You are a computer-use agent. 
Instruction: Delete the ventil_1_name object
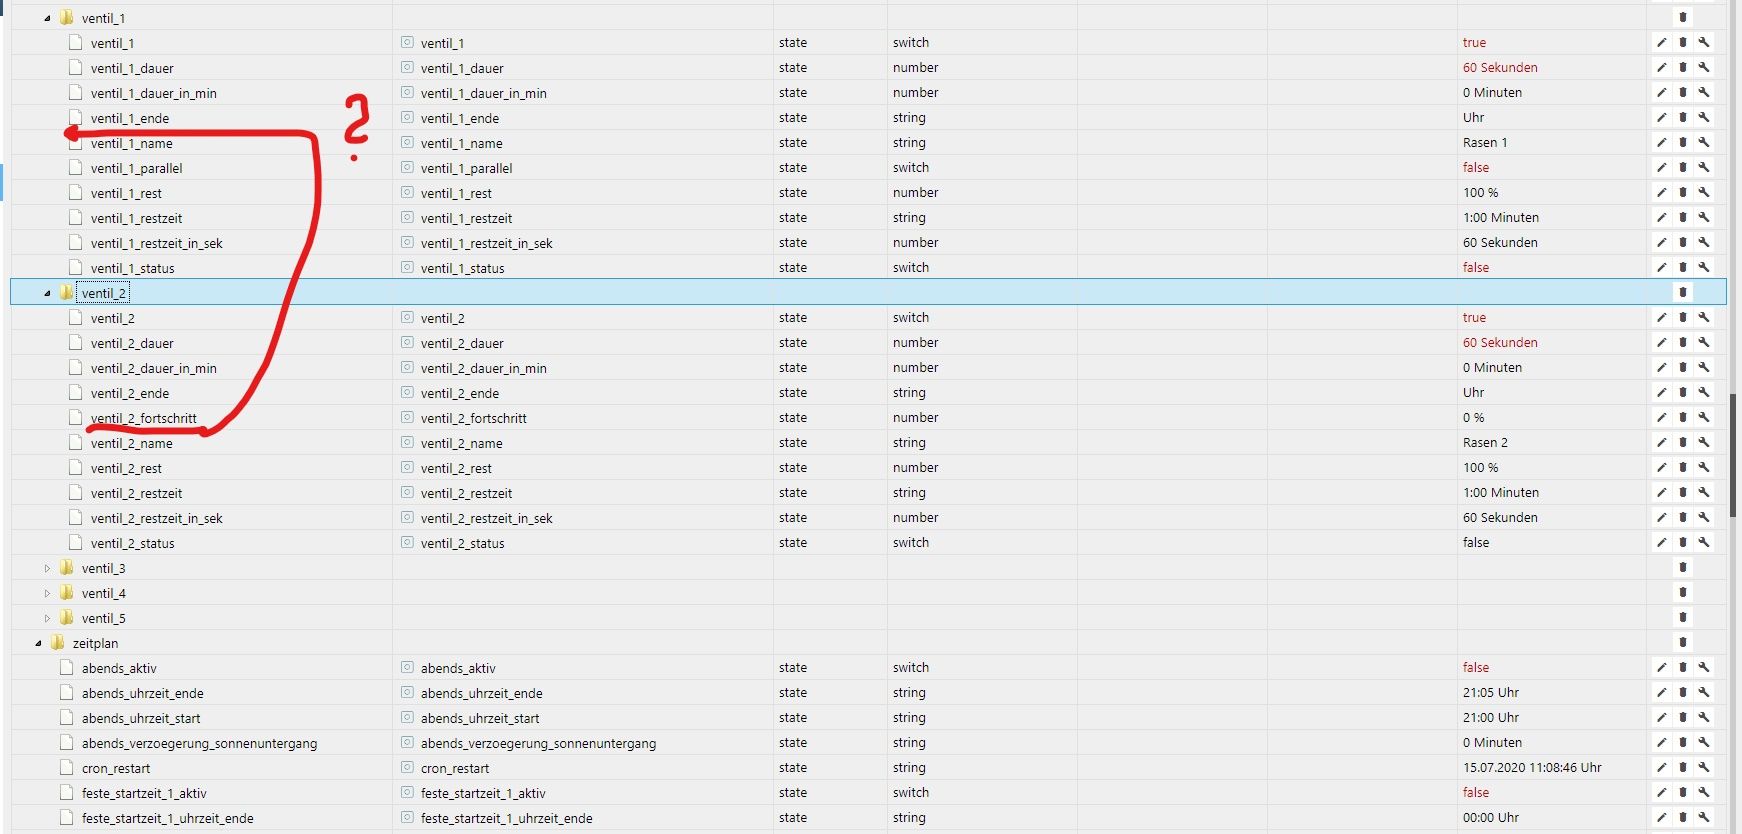click(x=1683, y=142)
